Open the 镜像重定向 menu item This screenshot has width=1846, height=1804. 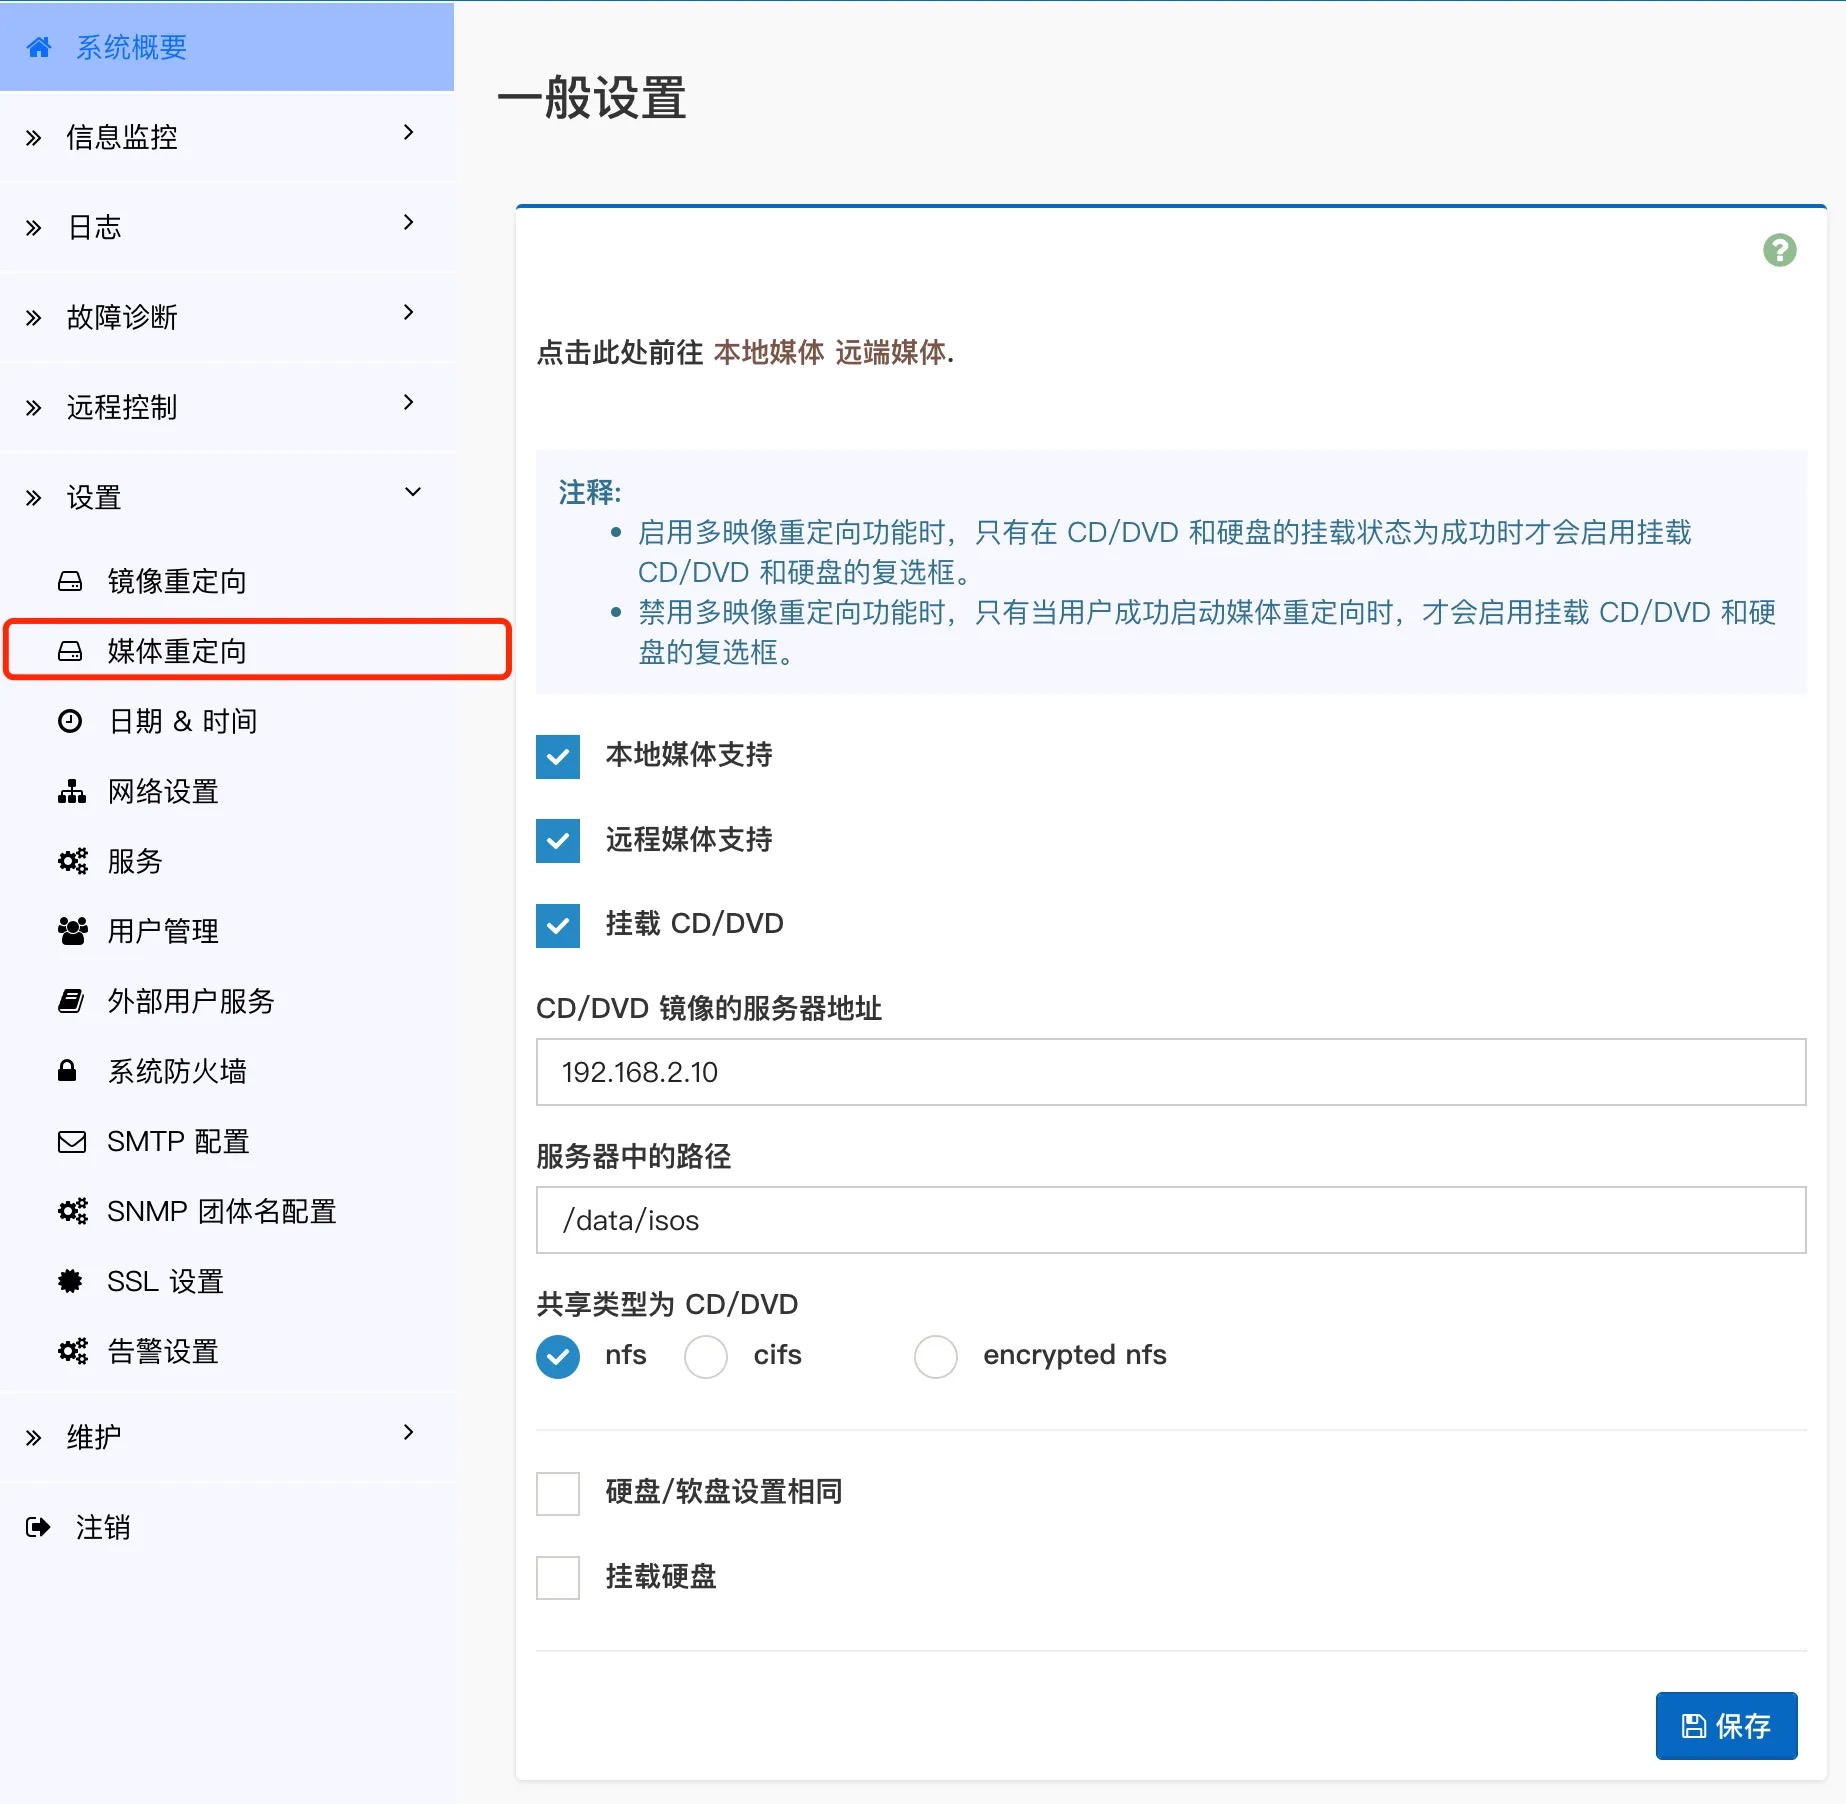(176, 581)
